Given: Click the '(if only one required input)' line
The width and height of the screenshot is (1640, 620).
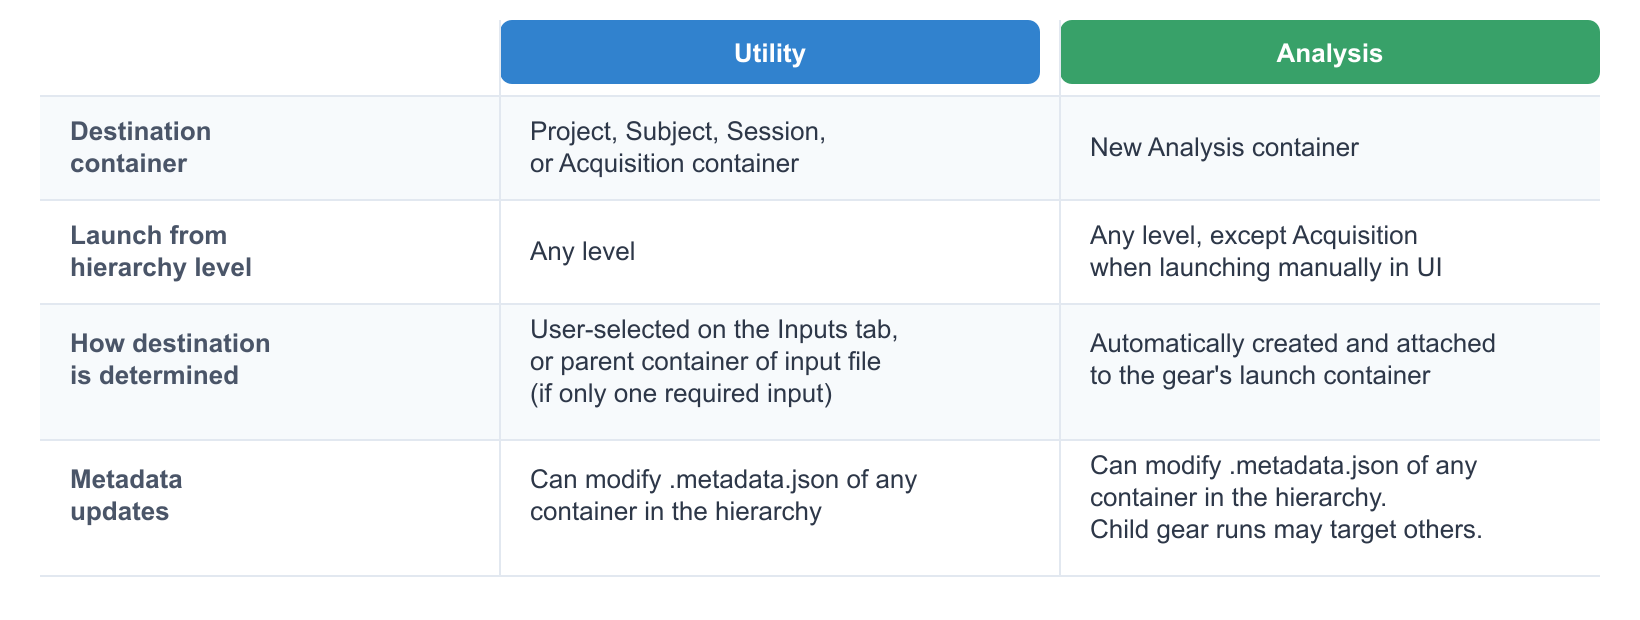Looking at the screenshot, I should [x=680, y=393].
